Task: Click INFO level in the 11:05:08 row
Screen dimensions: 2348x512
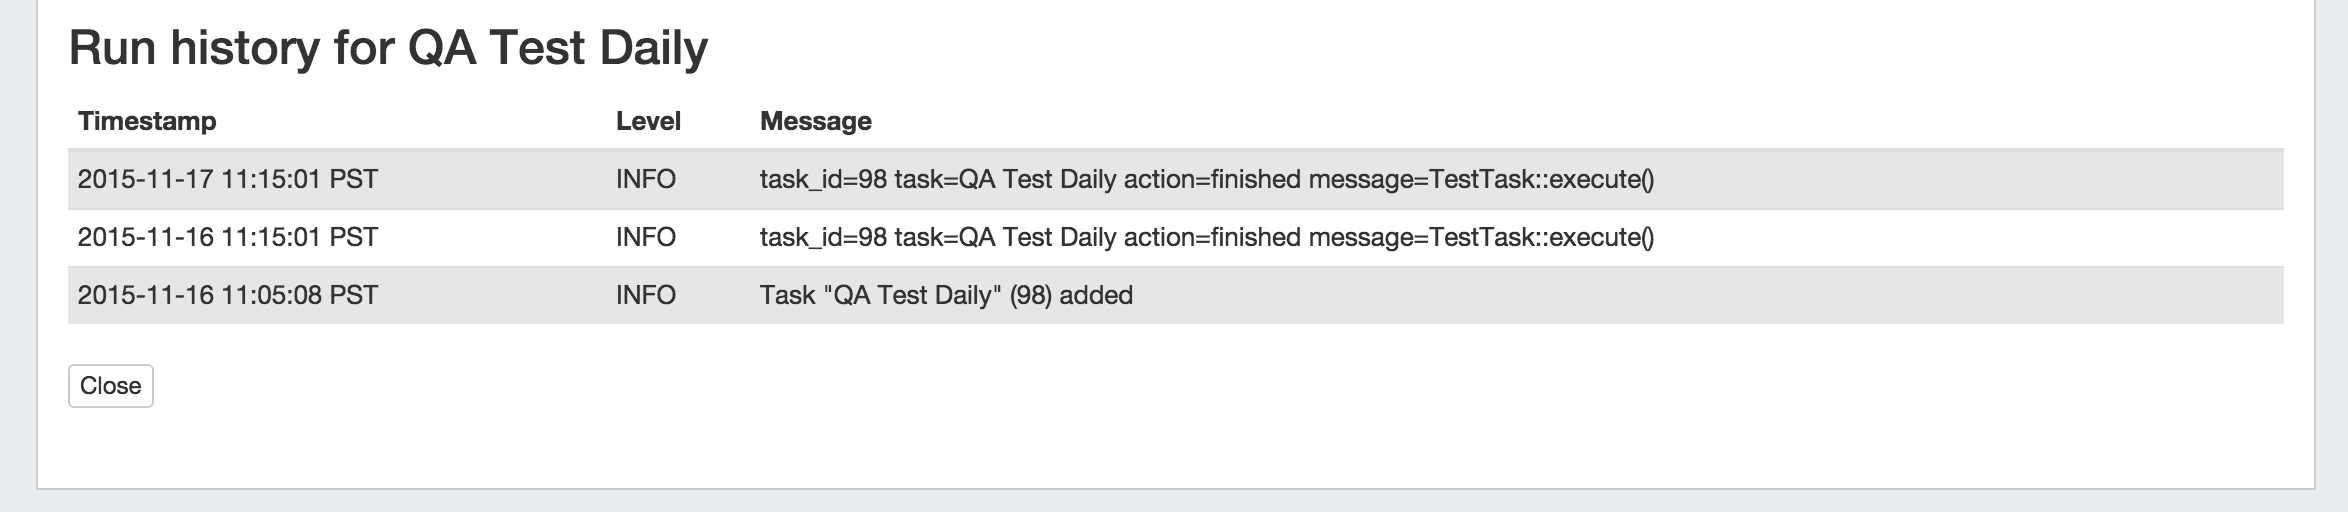Action: pos(646,296)
